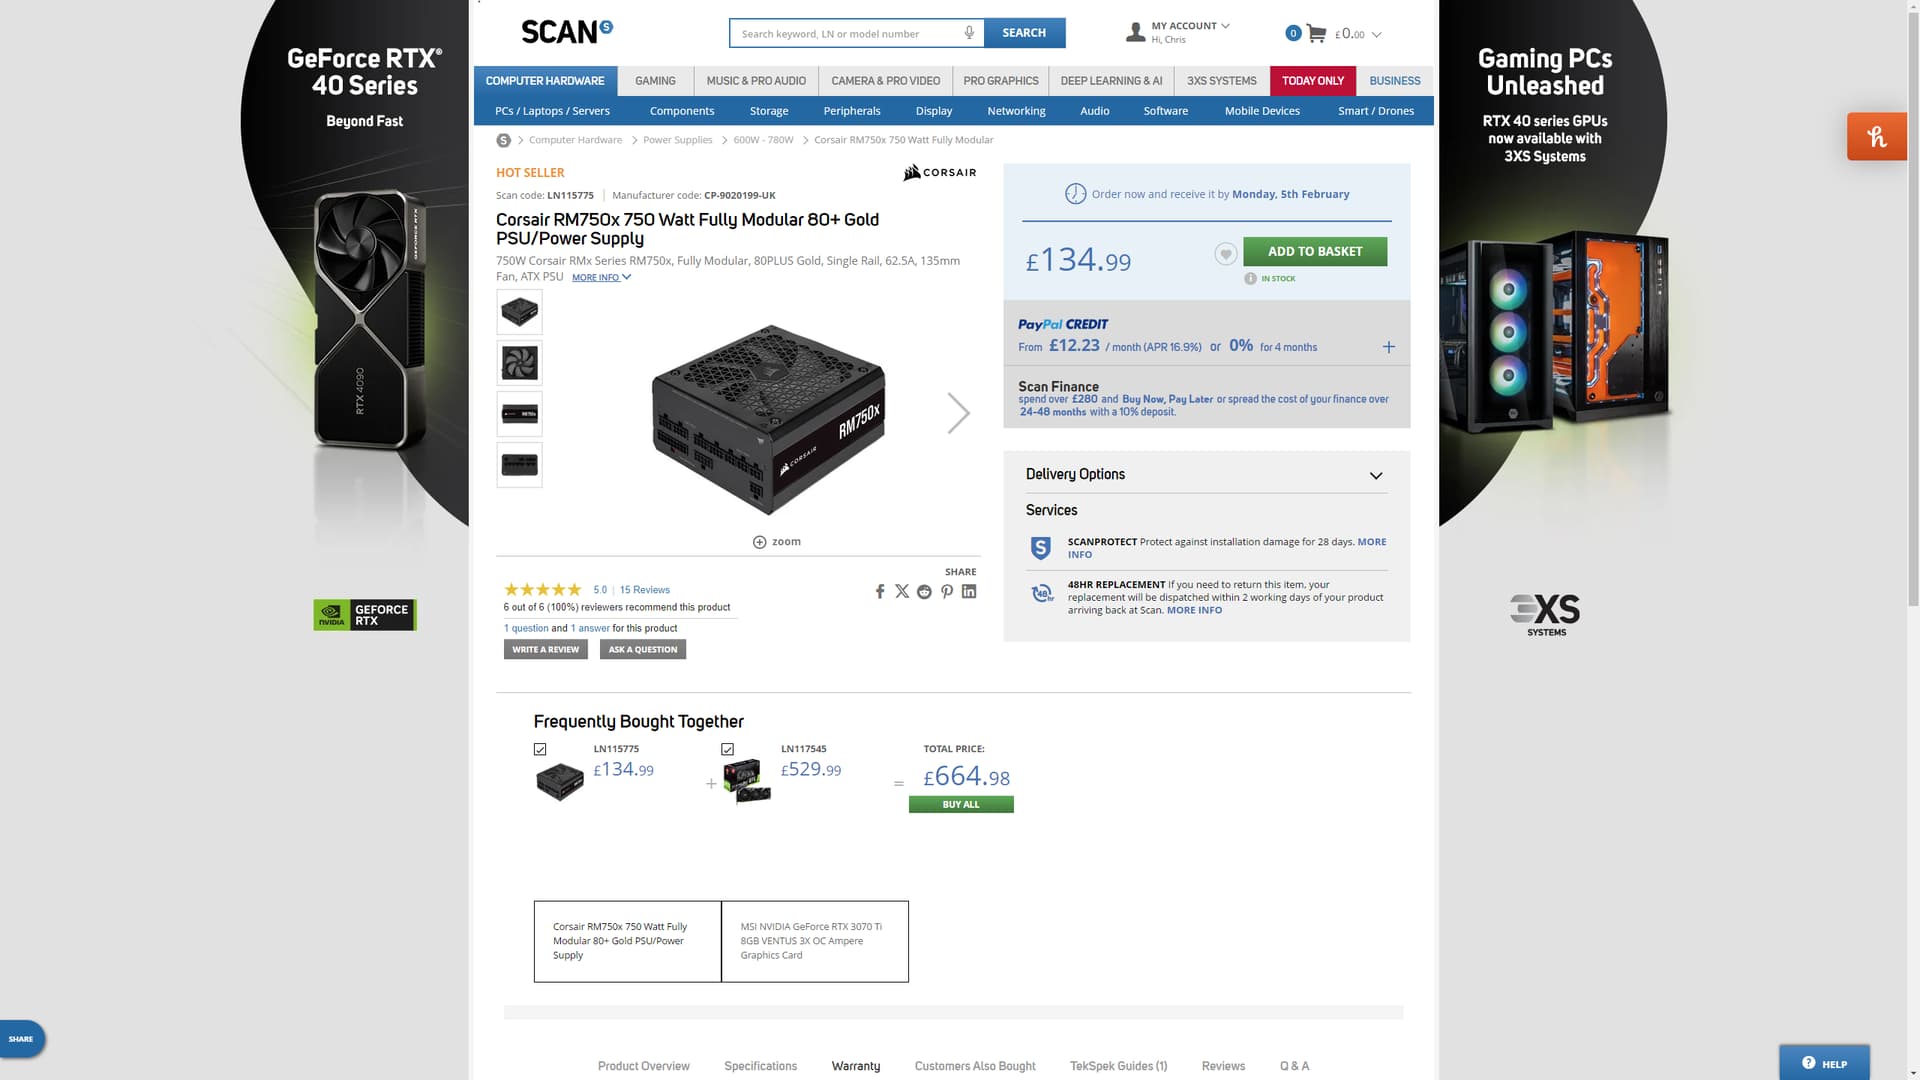Expand PayPal Credit details with plus
Screen dimensions: 1920x1080
[1388, 347]
